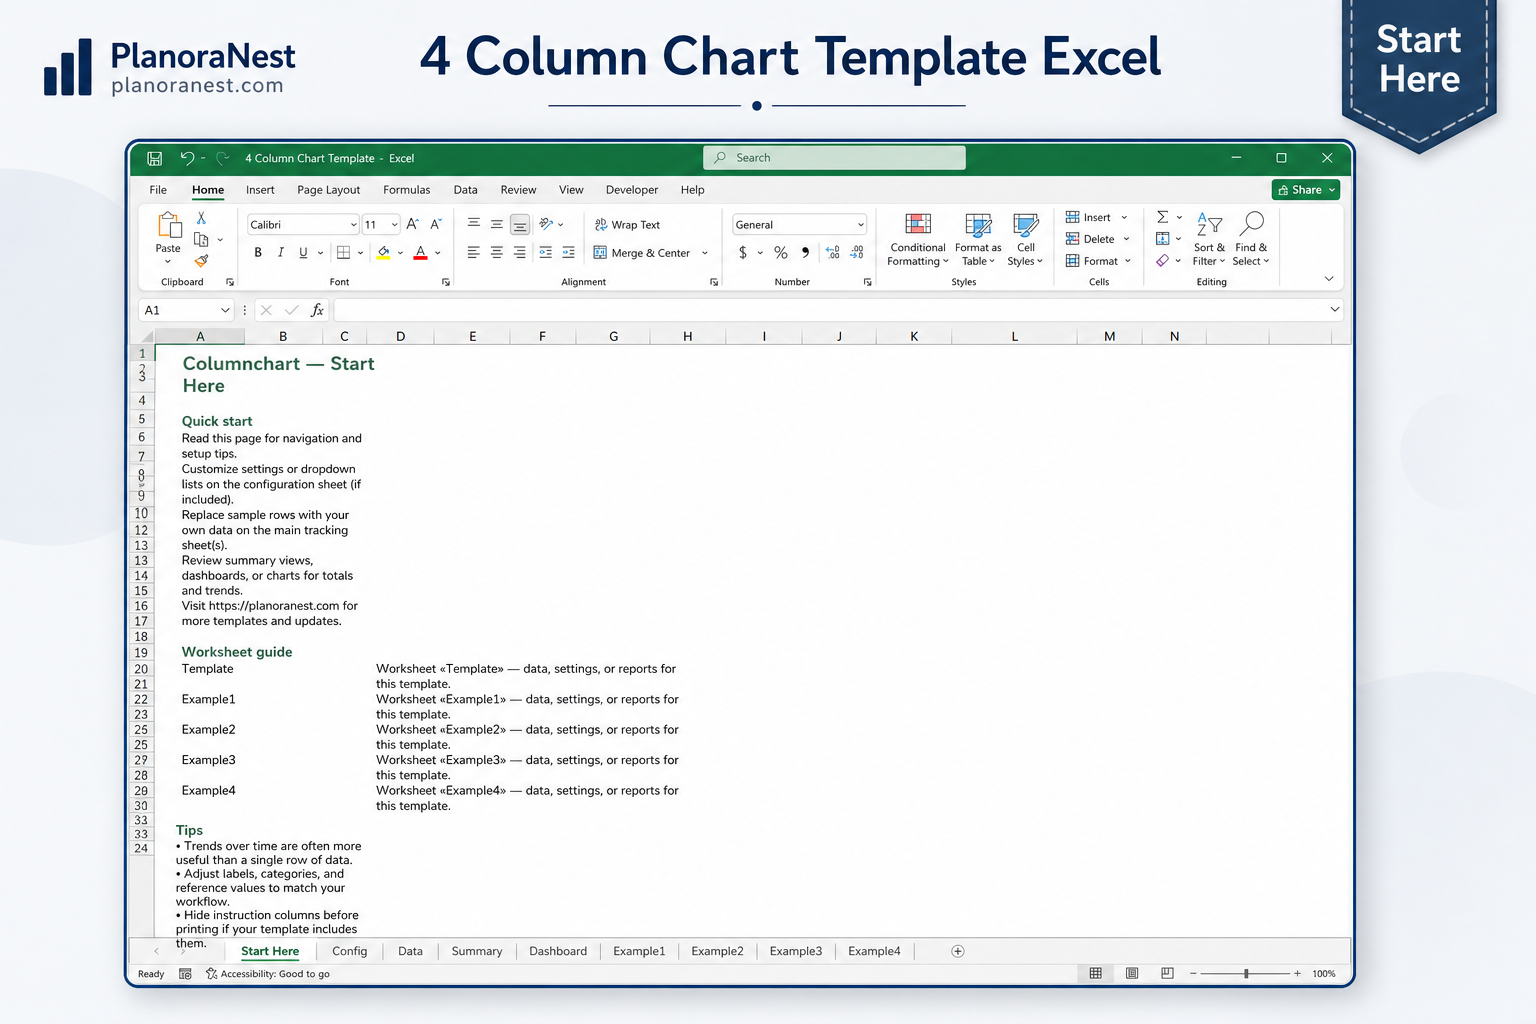Switch to the Example3 sheet tab

[x=796, y=951]
